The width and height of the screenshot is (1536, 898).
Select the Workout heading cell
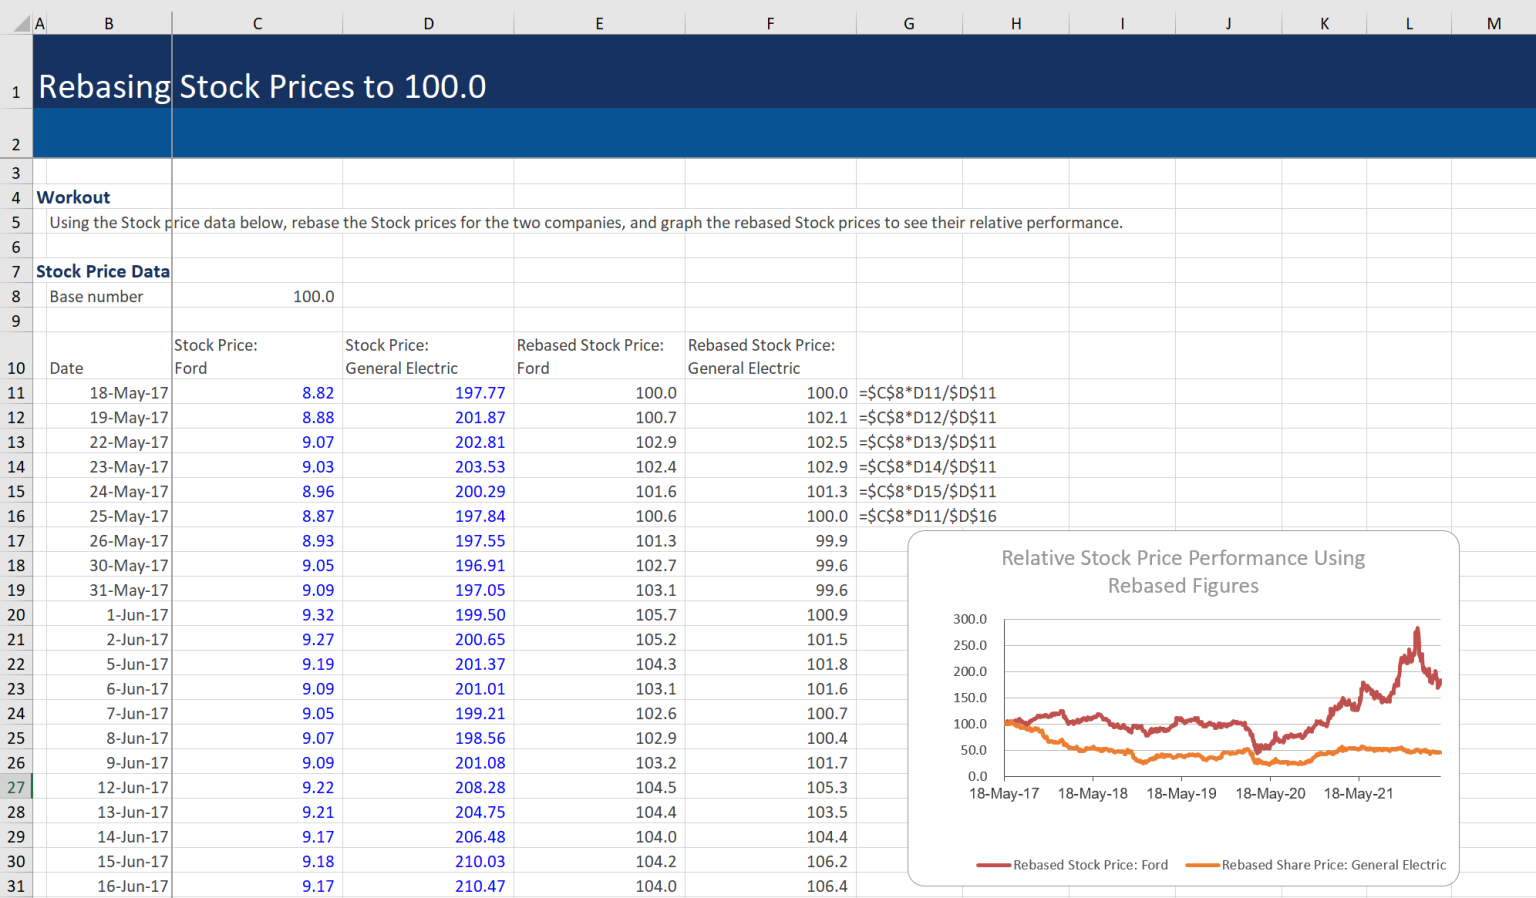click(73, 197)
